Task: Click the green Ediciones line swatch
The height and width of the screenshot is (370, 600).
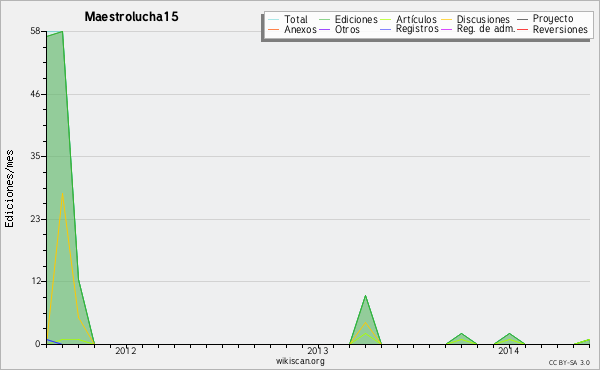Action: [324, 20]
